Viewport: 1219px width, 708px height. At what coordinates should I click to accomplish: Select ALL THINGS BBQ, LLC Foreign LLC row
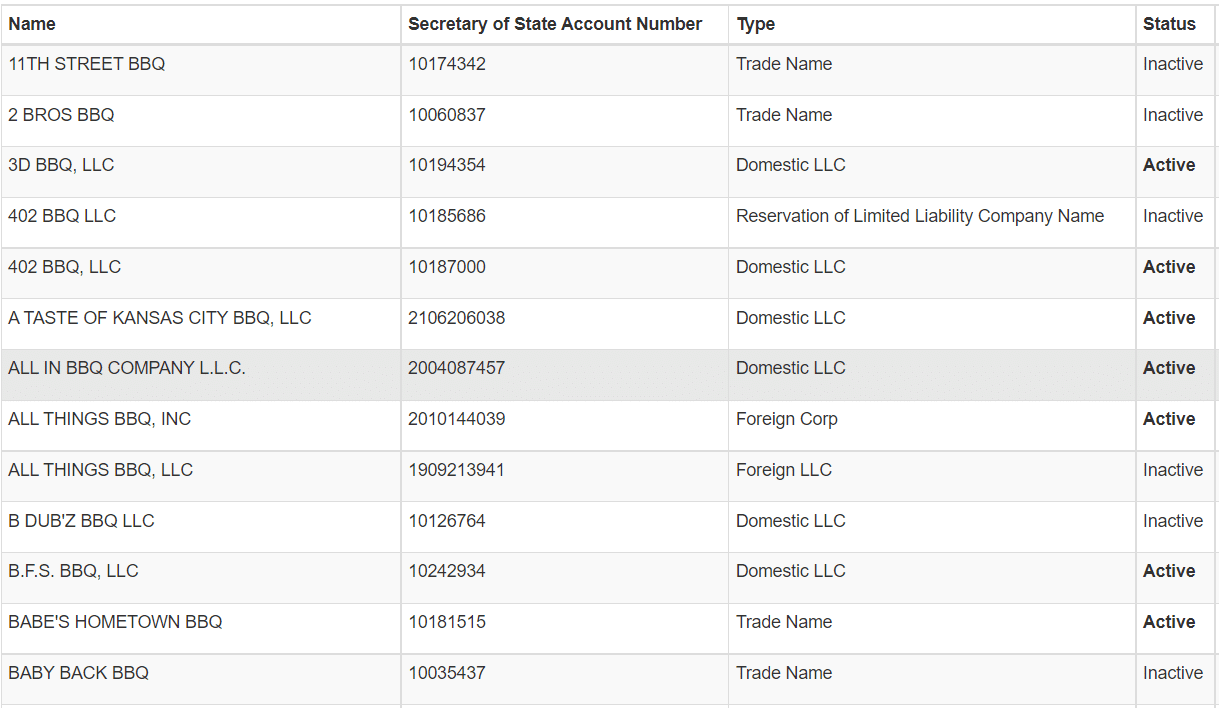[609, 476]
